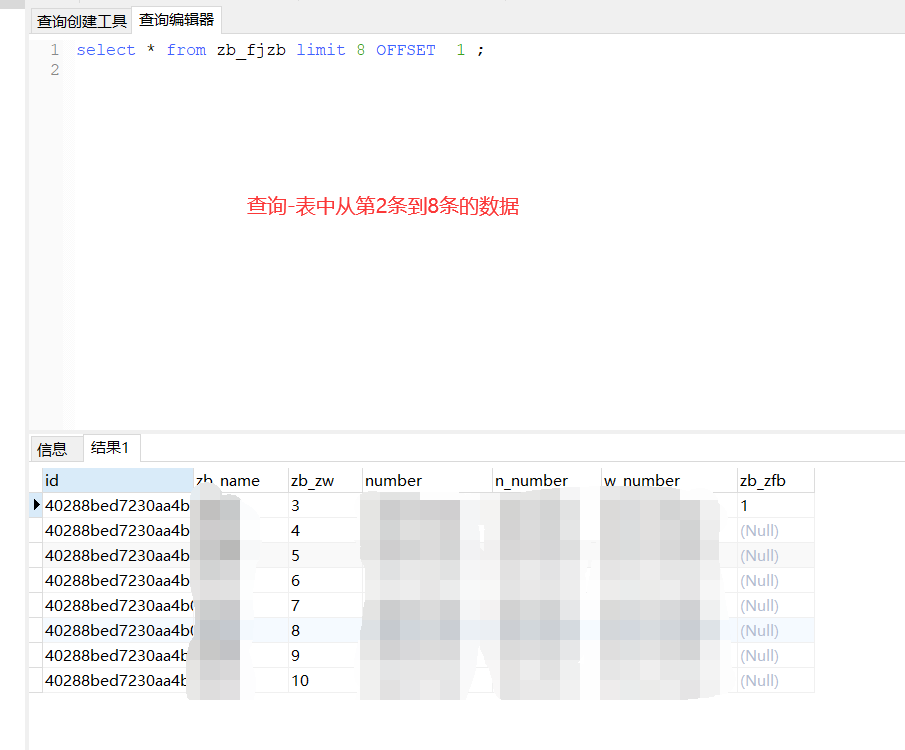The image size is (905, 750).
Task: Click the w_number column header
Action: 669,480
